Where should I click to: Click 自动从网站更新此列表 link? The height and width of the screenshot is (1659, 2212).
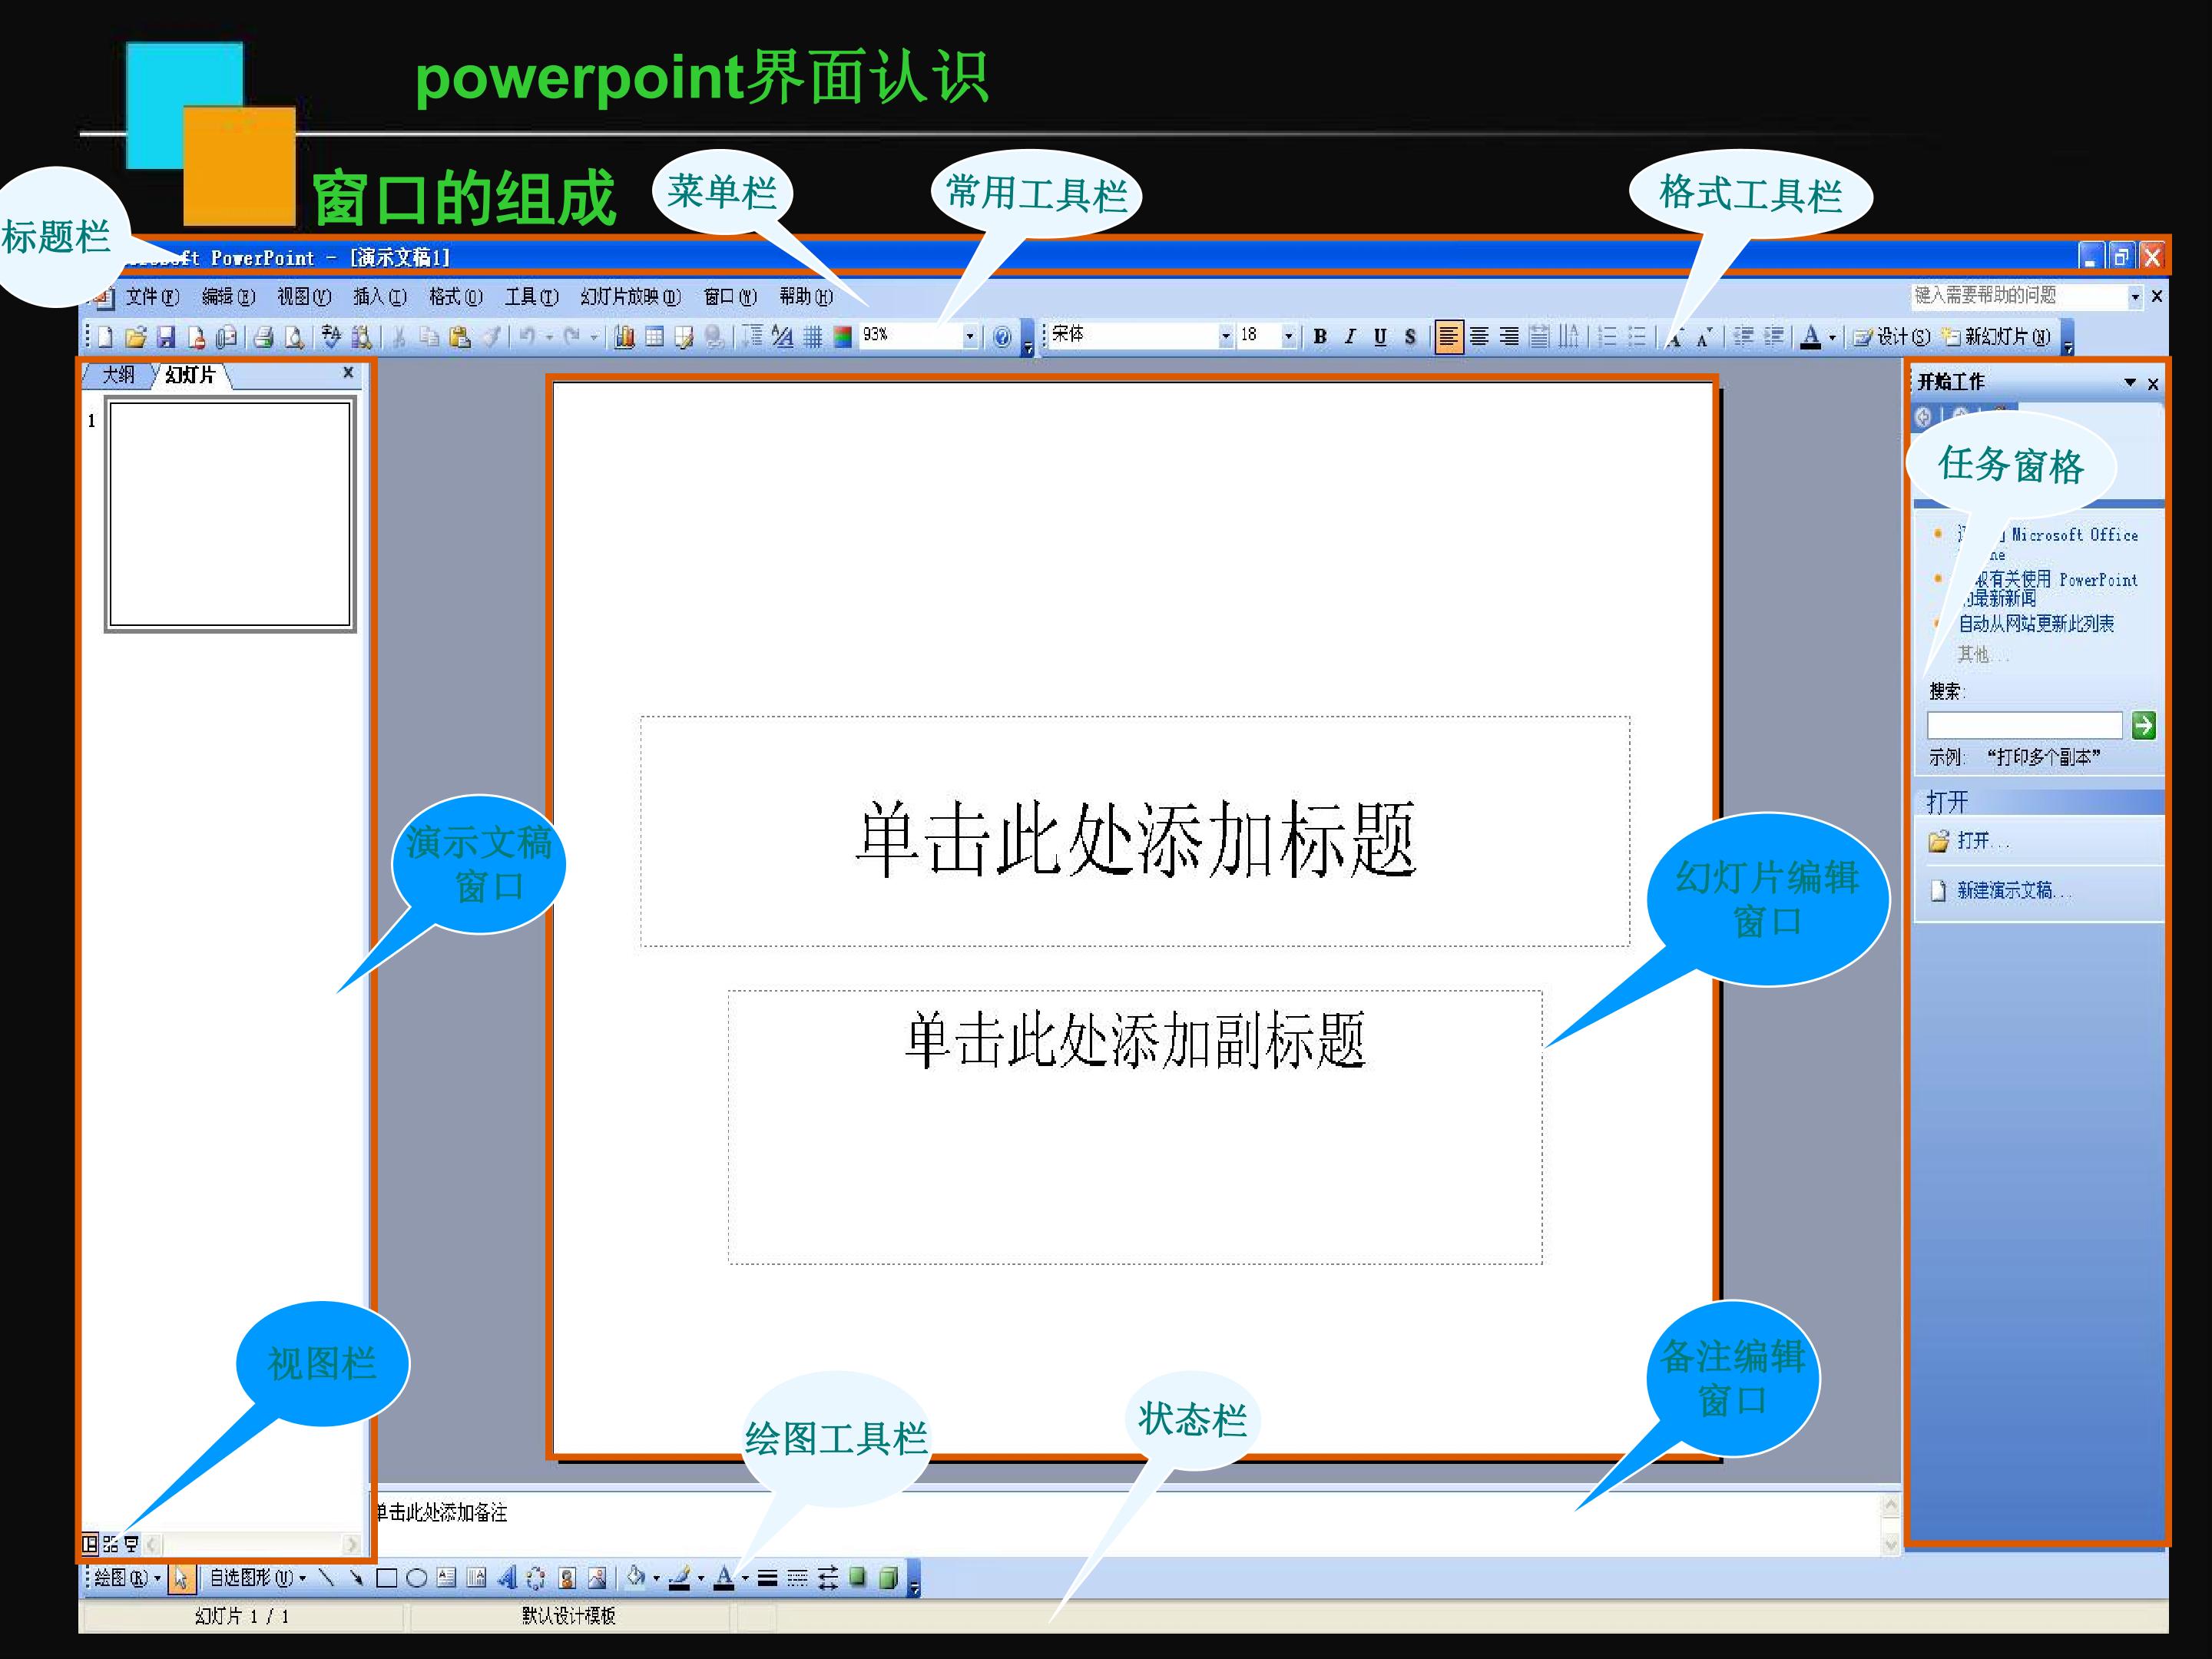(2036, 624)
